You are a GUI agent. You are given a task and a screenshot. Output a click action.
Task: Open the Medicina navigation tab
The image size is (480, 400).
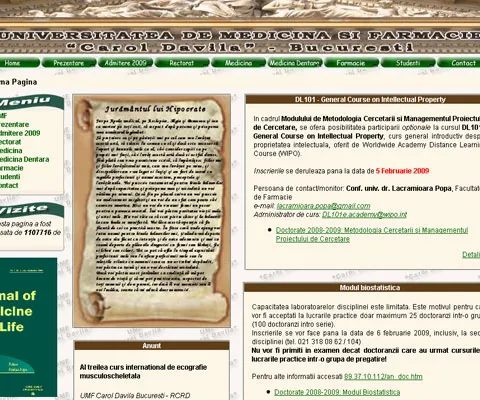pyautogui.click(x=238, y=63)
